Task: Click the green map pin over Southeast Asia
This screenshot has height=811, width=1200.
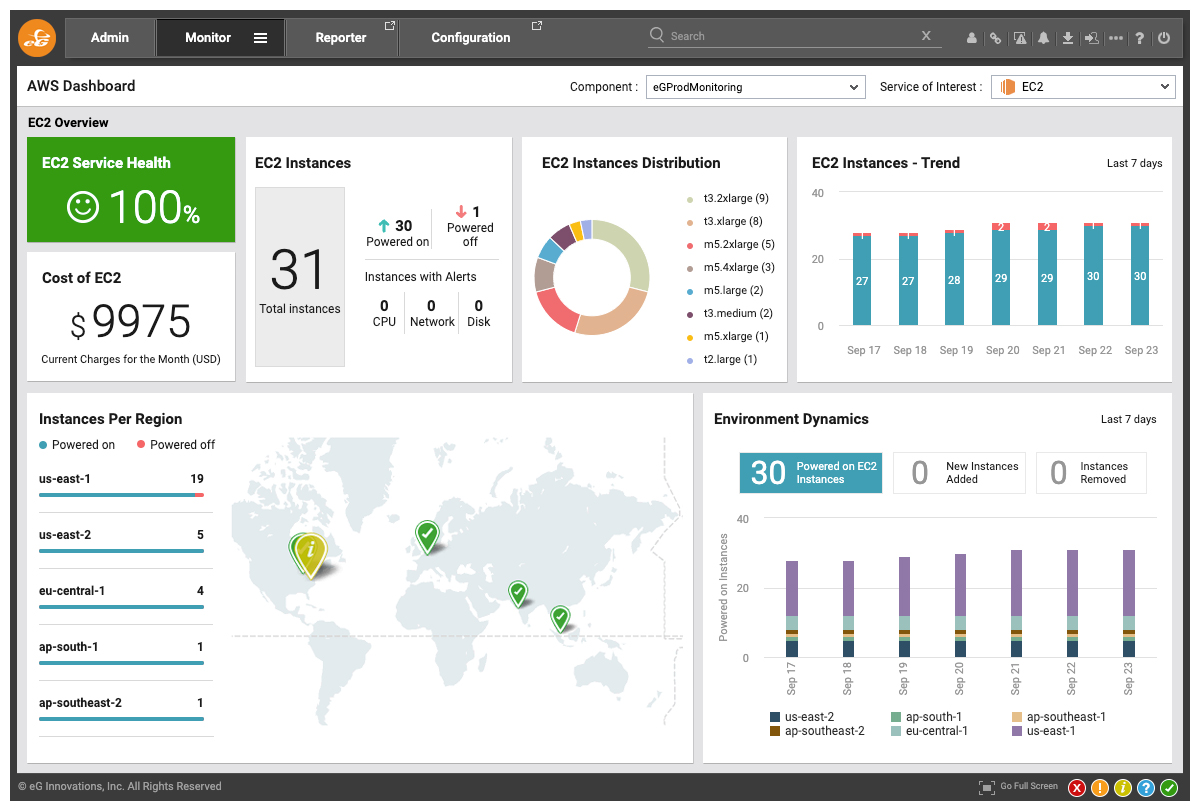Action: tap(560, 618)
